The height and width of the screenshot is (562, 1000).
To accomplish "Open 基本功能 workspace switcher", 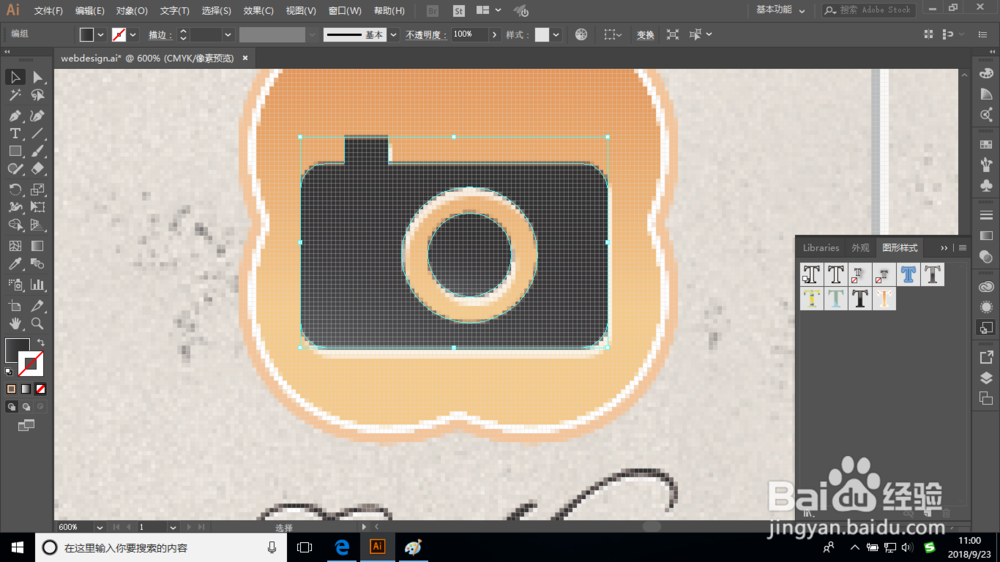I will 780,10.
